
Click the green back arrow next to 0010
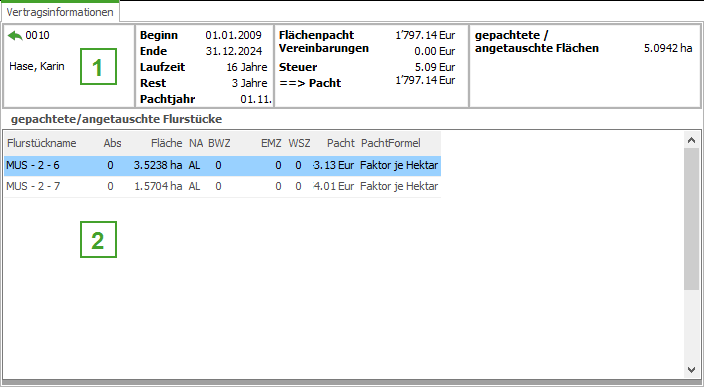pos(15,35)
